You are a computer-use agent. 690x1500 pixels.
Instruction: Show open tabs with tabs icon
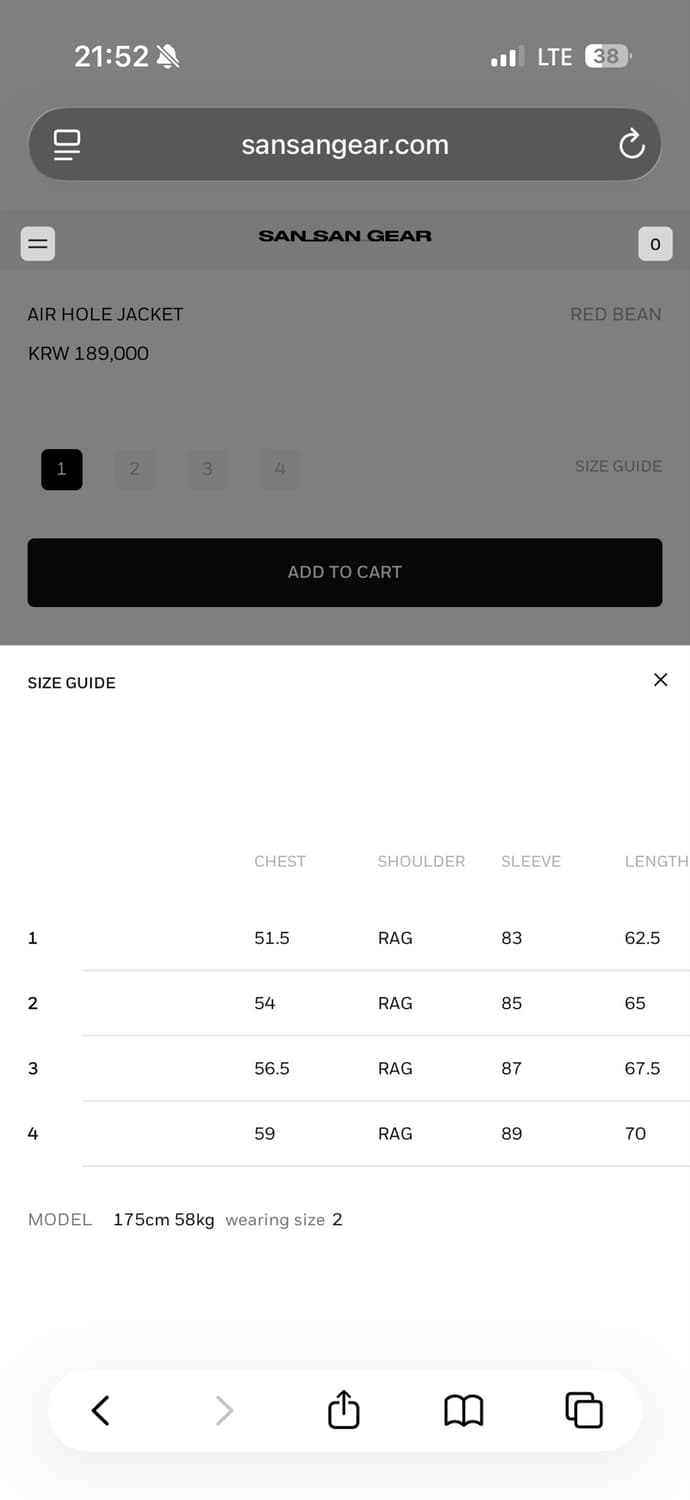(x=584, y=1410)
